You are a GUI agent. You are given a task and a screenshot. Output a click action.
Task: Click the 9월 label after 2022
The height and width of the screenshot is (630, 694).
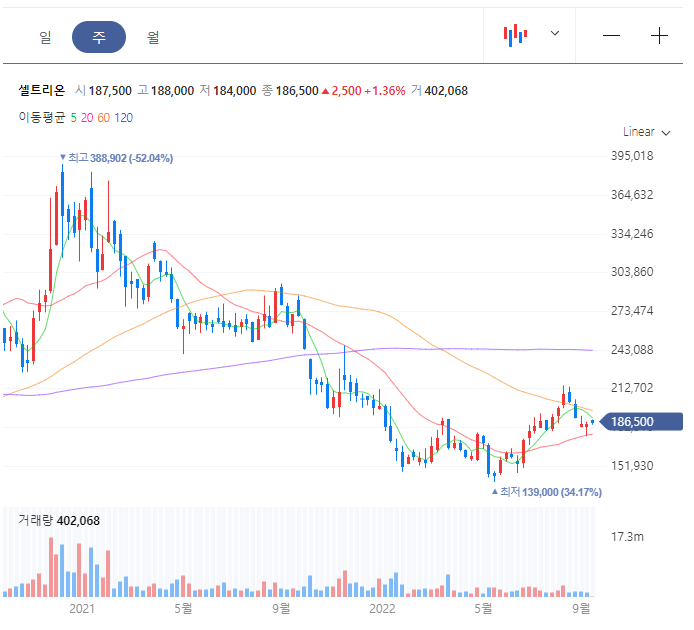(x=581, y=608)
